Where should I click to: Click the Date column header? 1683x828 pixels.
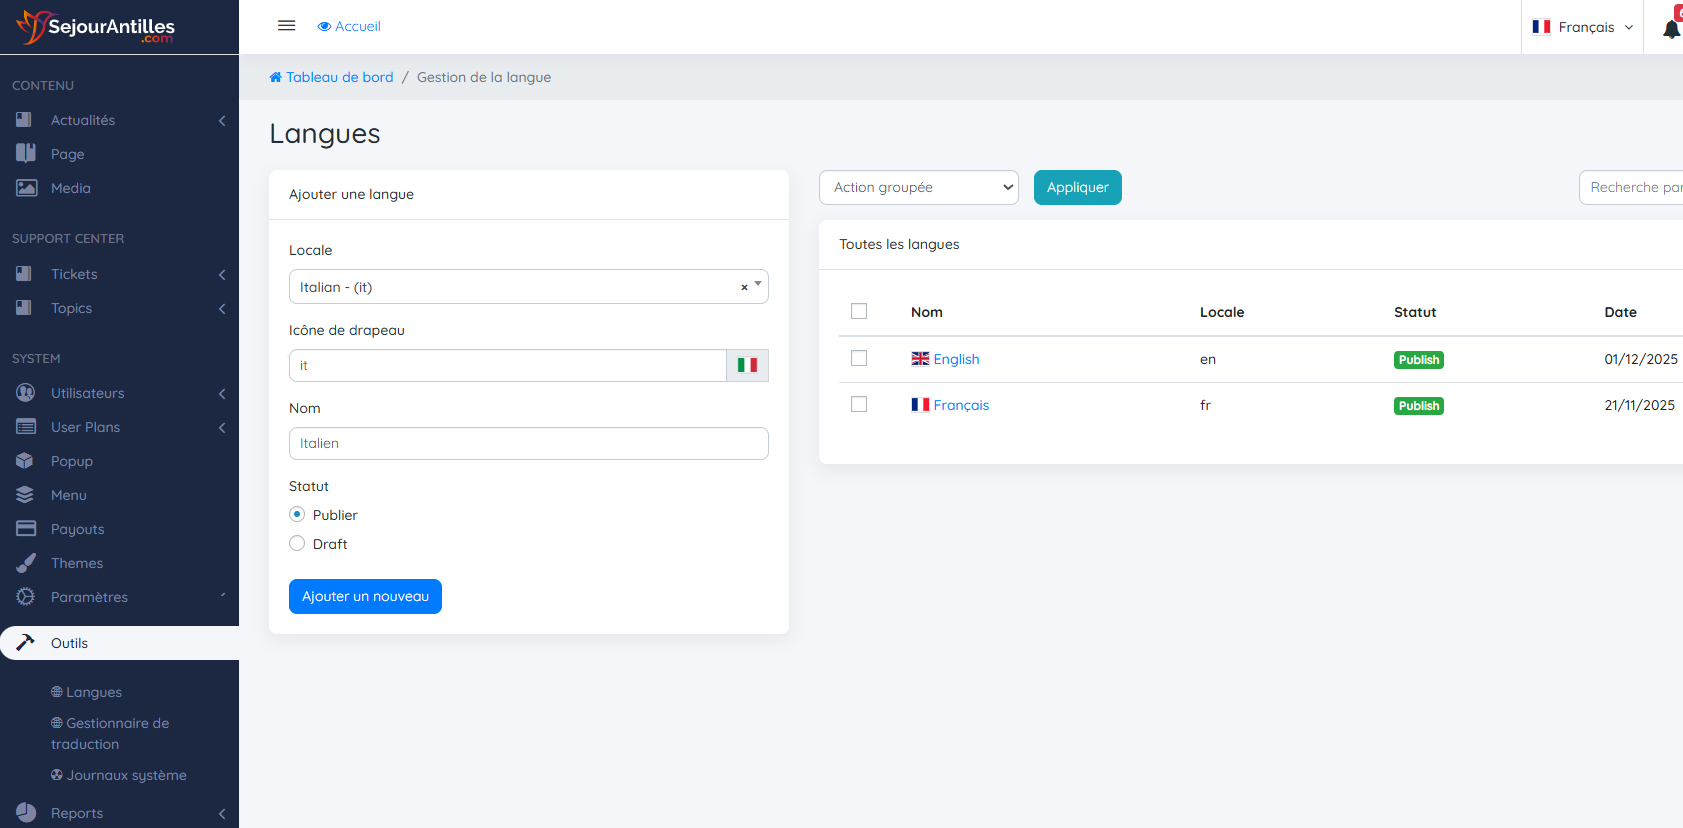(1620, 312)
